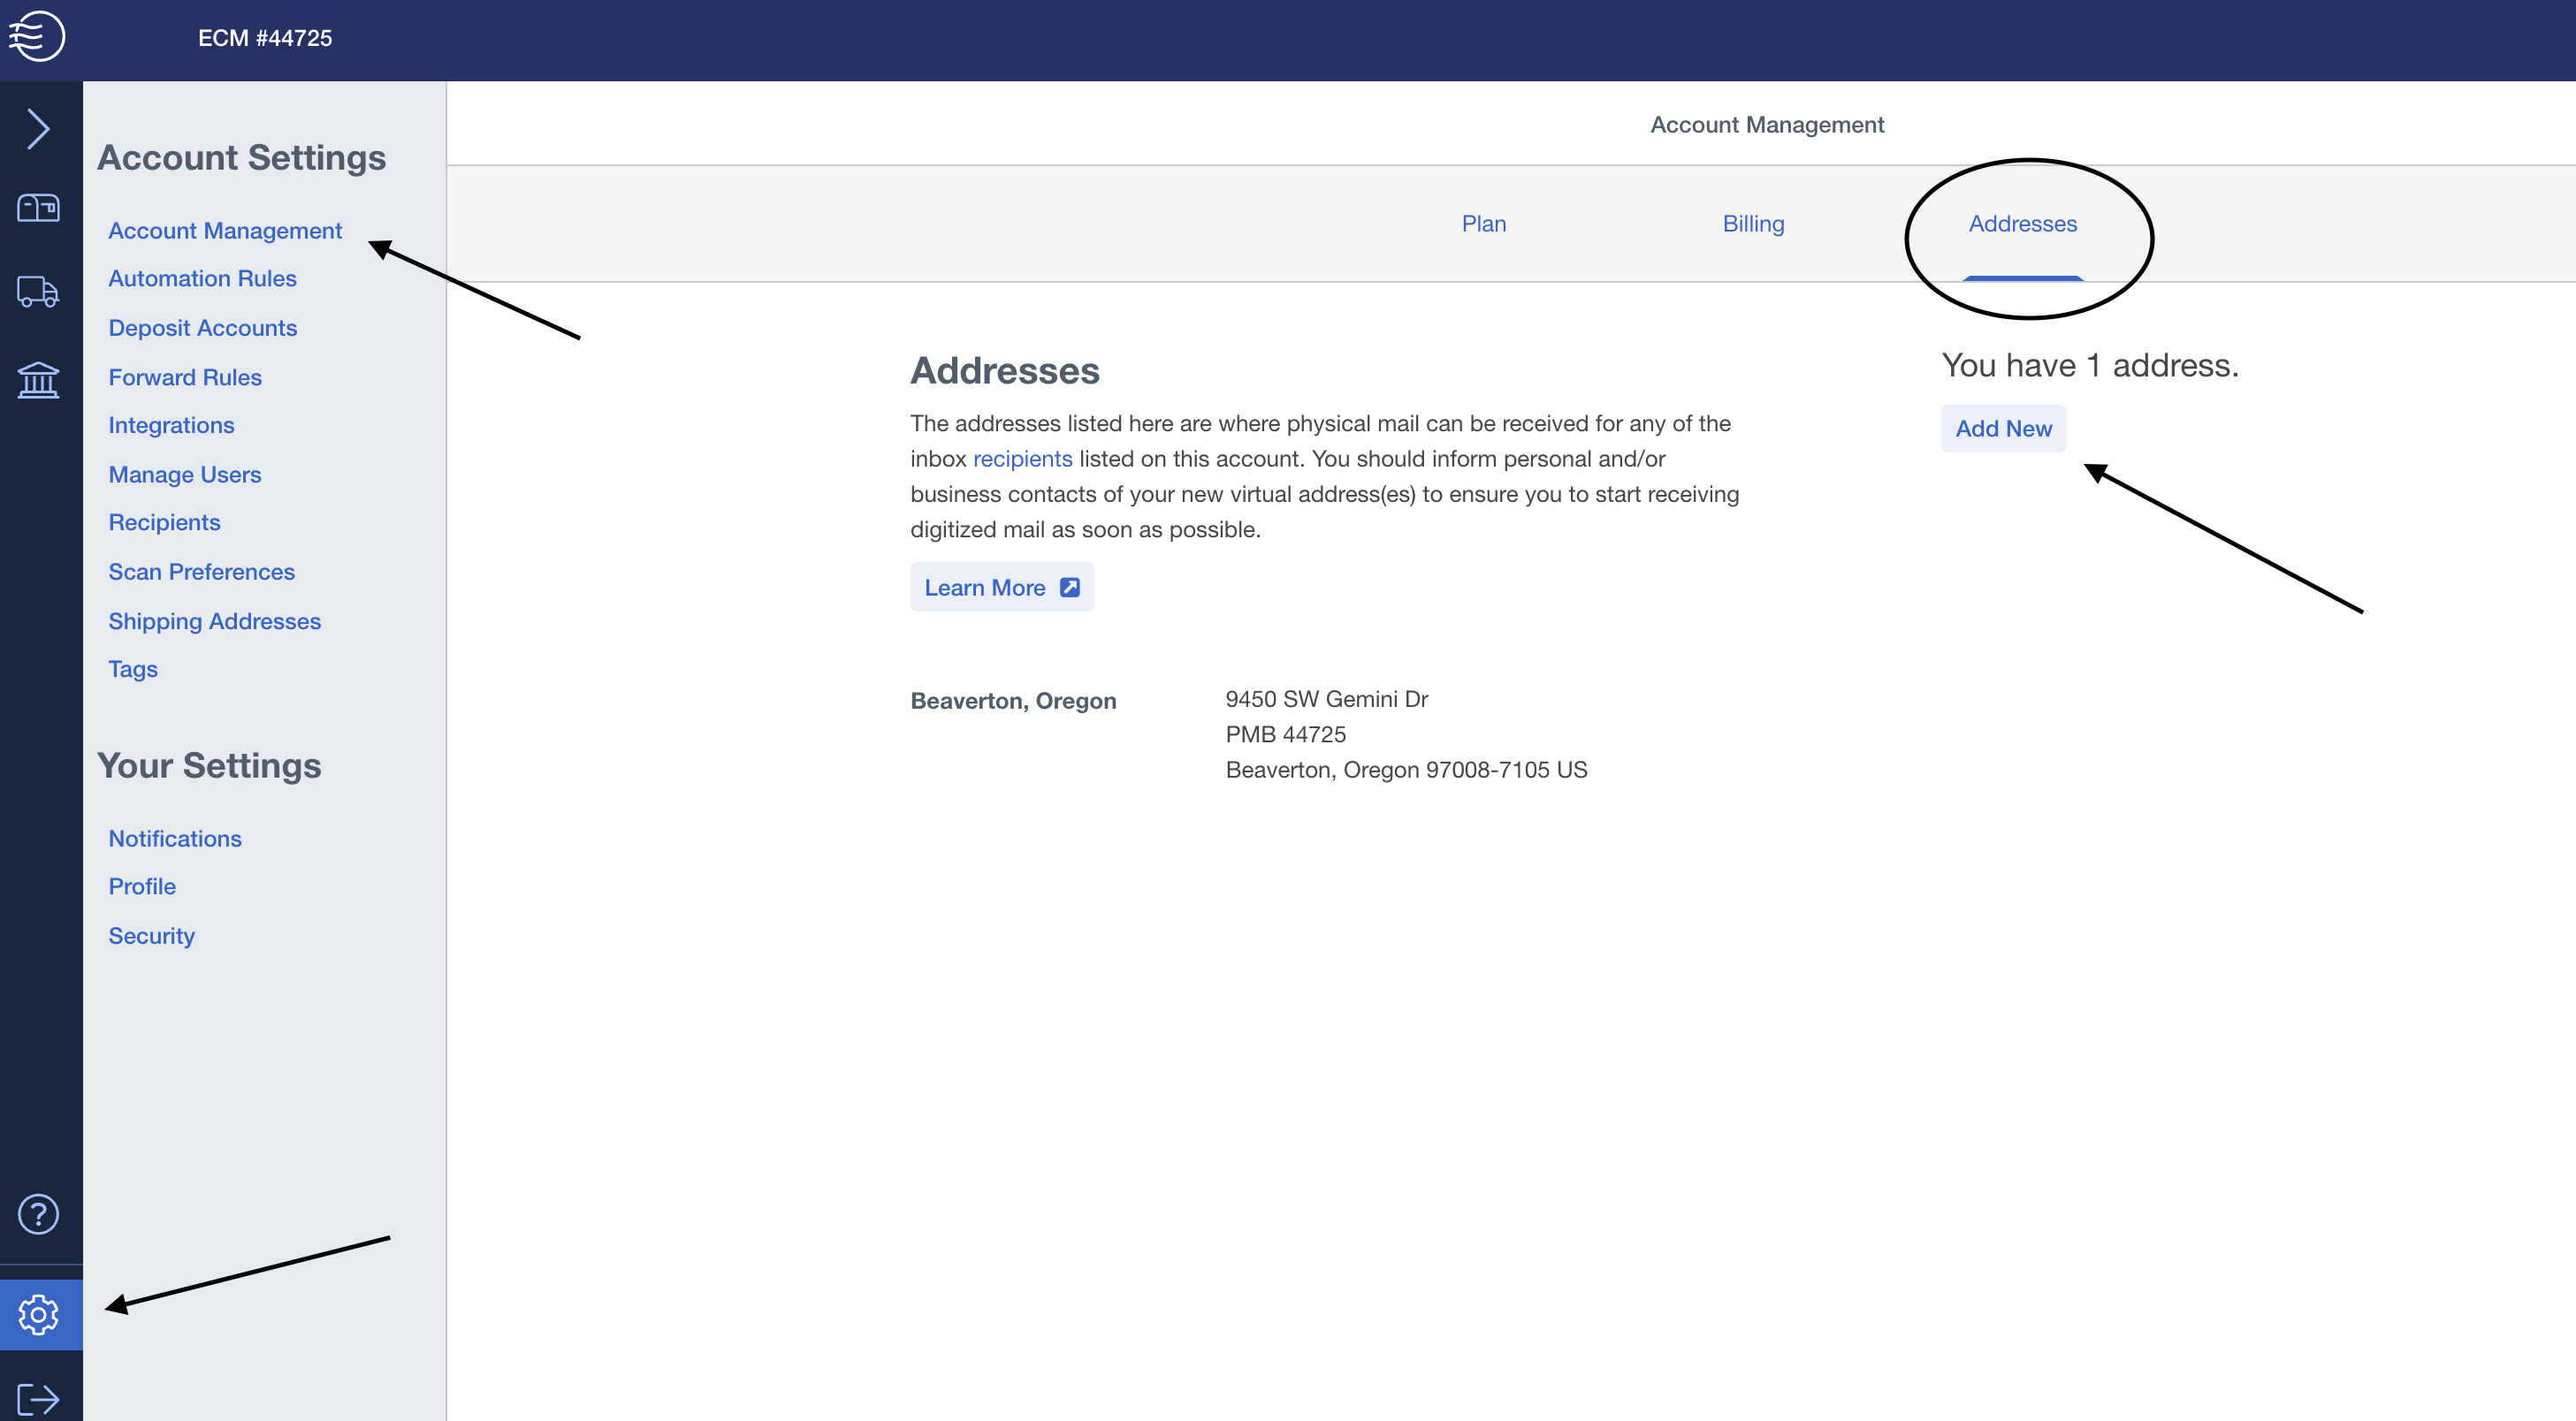Open Deposit Accounts settings
2576x1421 pixels.
tap(202, 328)
